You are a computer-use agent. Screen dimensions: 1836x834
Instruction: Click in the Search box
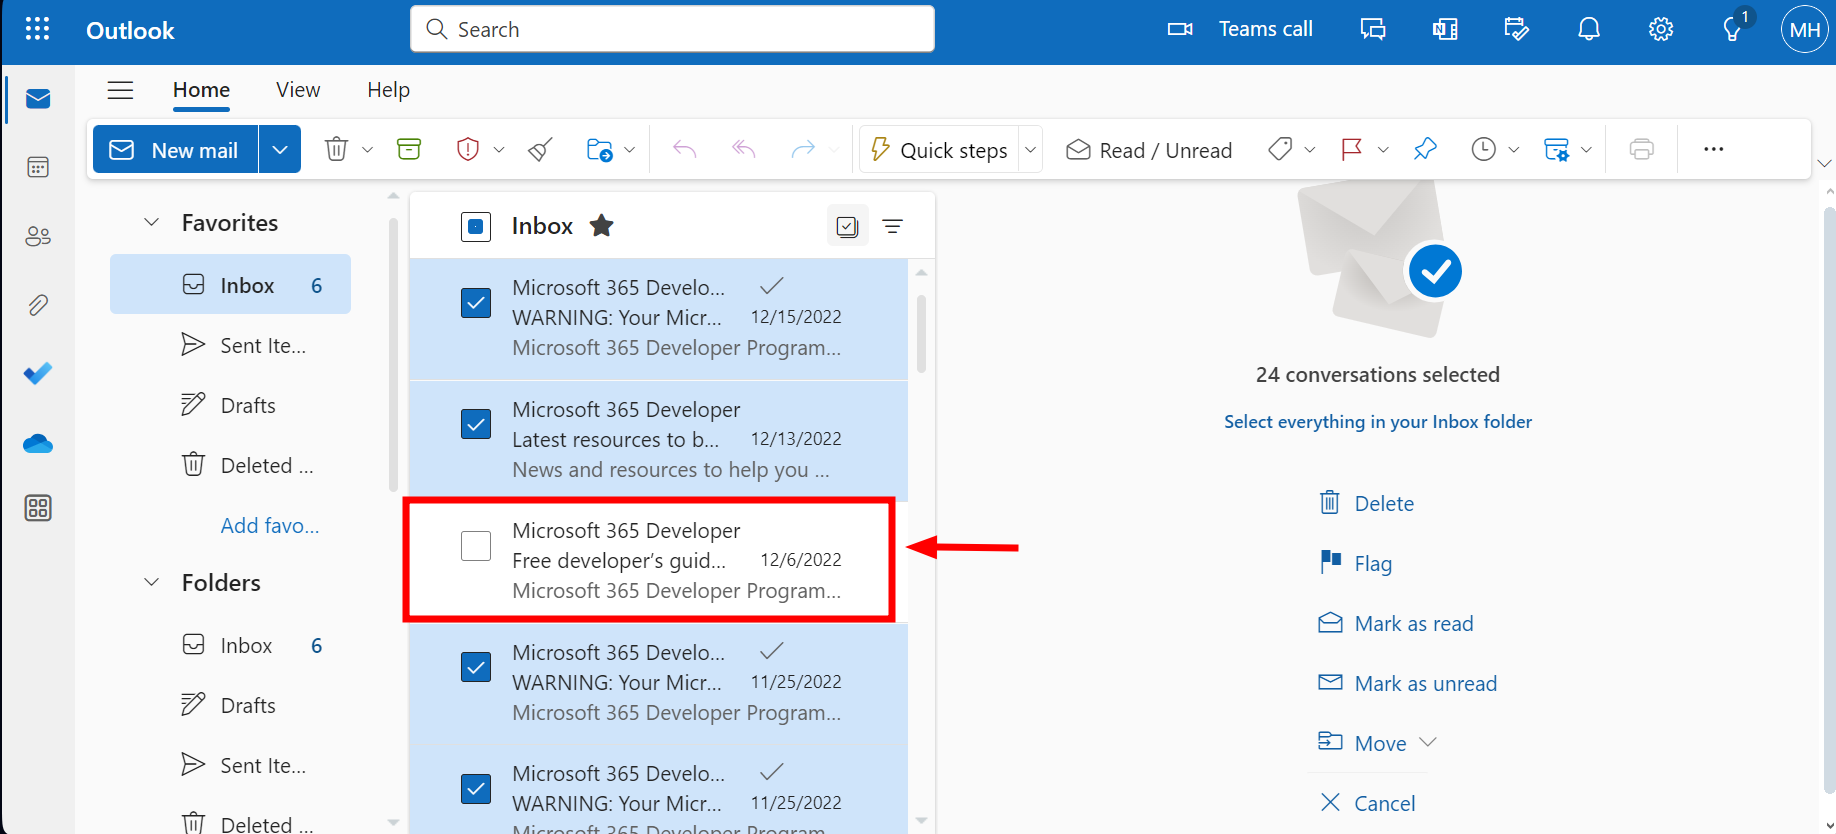[672, 29]
